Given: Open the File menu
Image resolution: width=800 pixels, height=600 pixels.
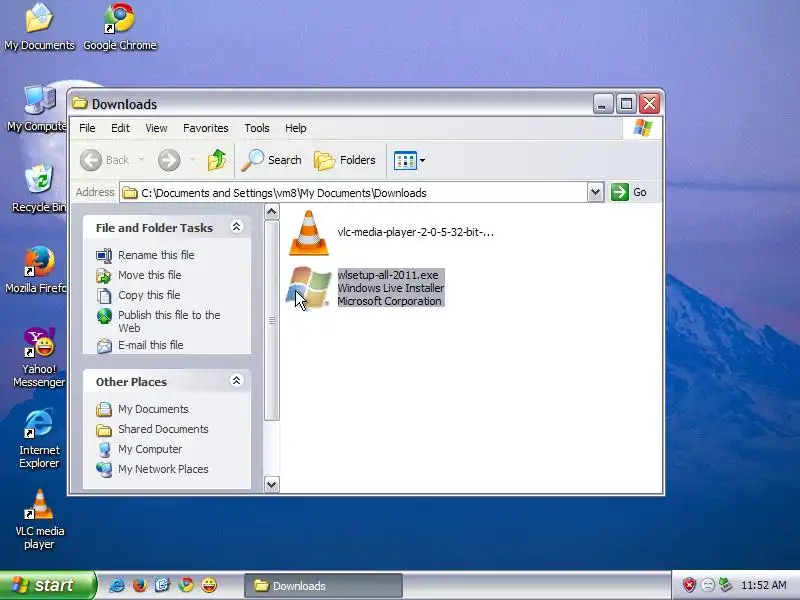Looking at the screenshot, I should point(87,128).
